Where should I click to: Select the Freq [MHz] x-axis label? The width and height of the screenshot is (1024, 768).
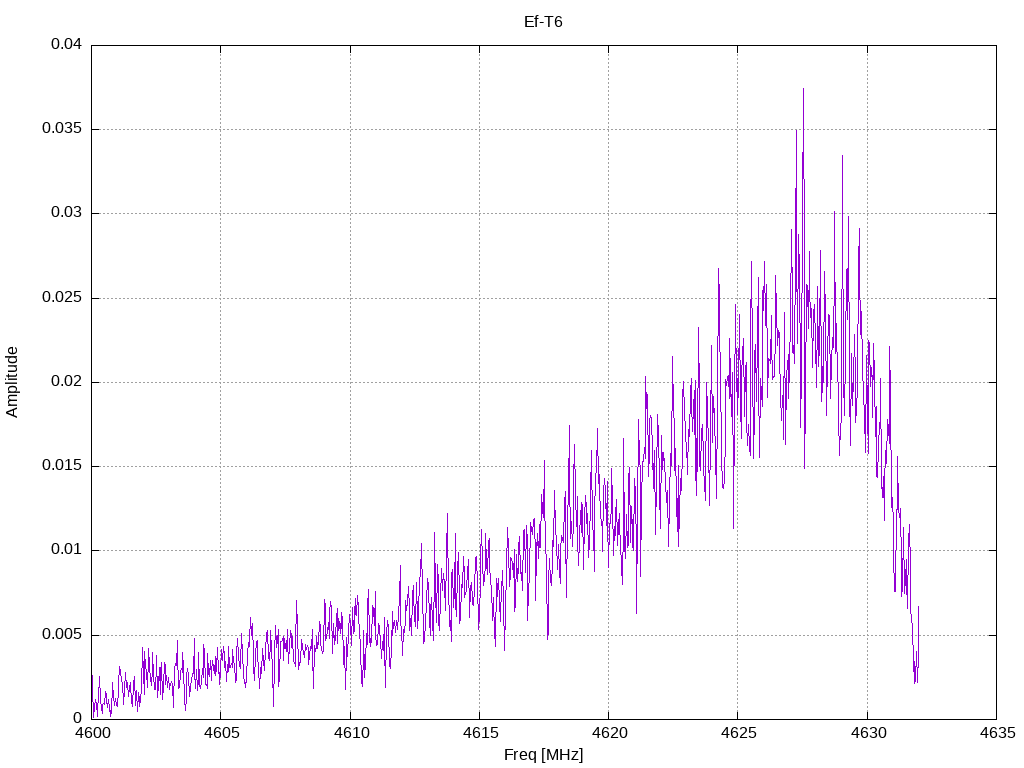coord(543,754)
